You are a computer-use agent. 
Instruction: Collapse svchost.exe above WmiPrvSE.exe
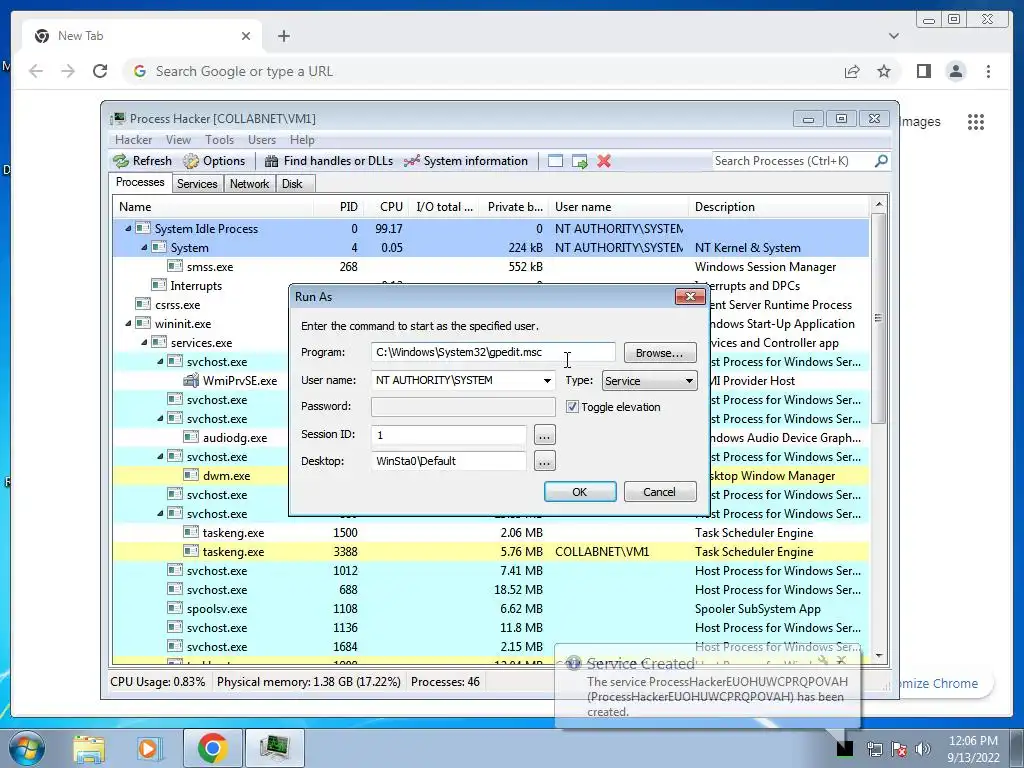coord(160,361)
